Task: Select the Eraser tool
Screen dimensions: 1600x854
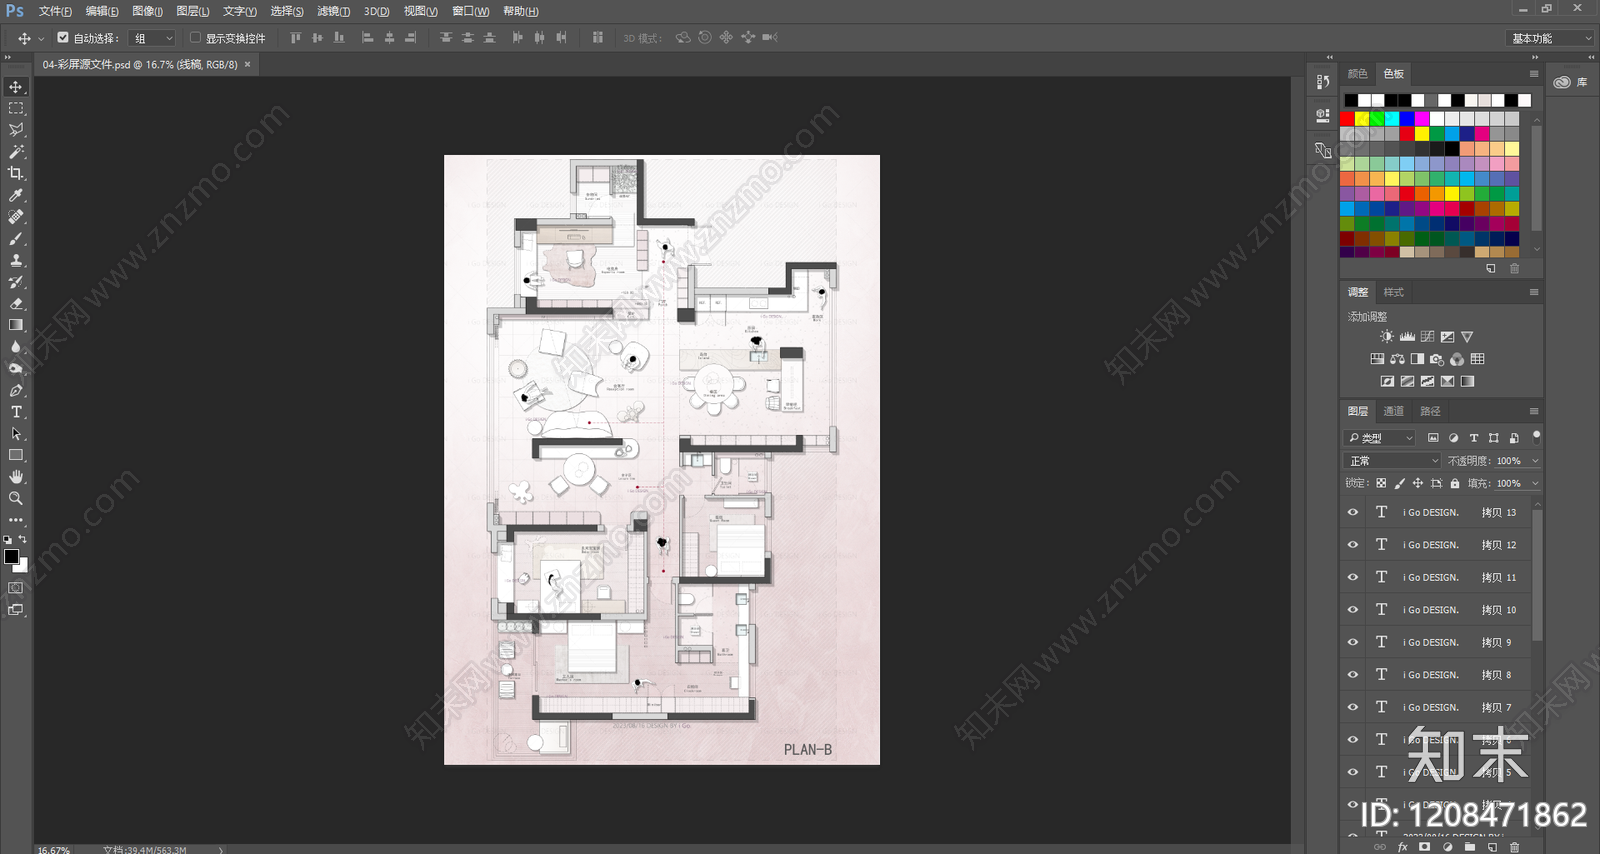Action: (16, 303)
